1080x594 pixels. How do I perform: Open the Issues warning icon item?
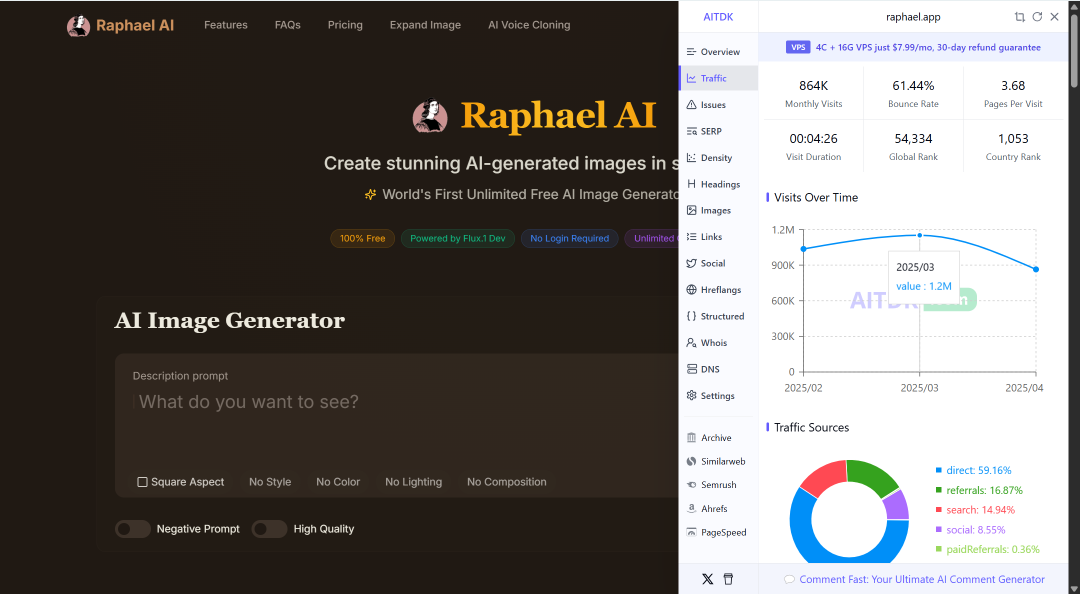pos(692,105)
